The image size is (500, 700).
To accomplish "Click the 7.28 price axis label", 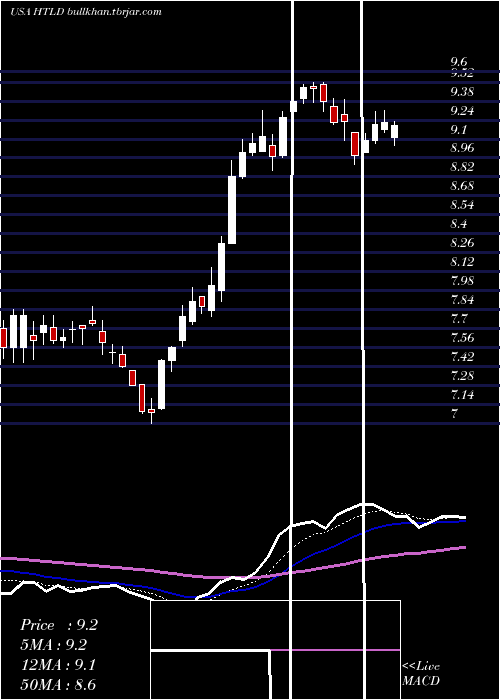I will click(462, 375).
